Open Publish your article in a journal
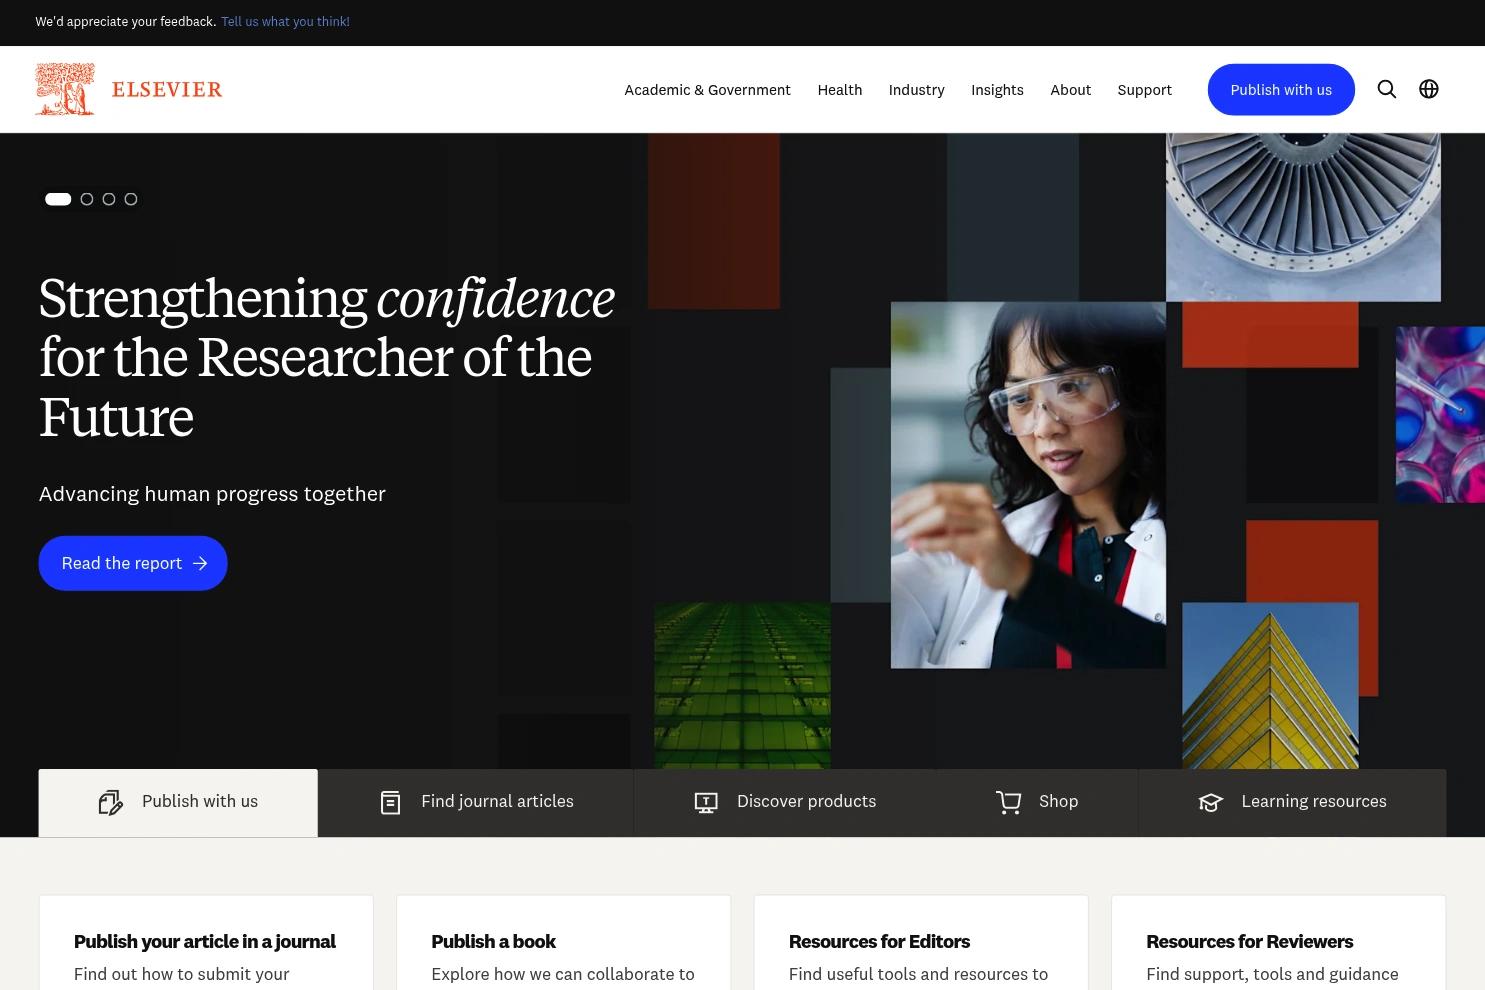The image size is (1485, 990). tap(205, 942)
